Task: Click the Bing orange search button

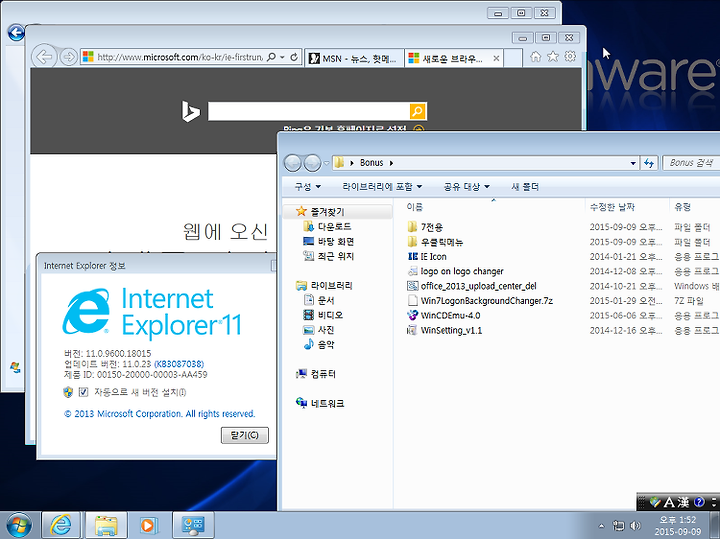Action: click(417, 111)
